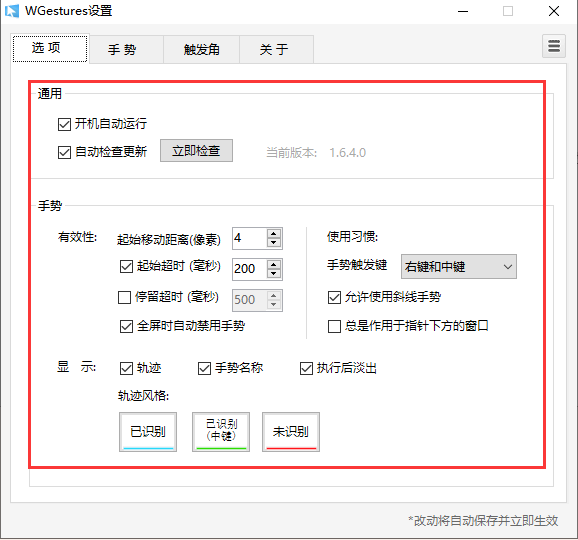
Task: Open the hamburger menu button
Action: 554,46
